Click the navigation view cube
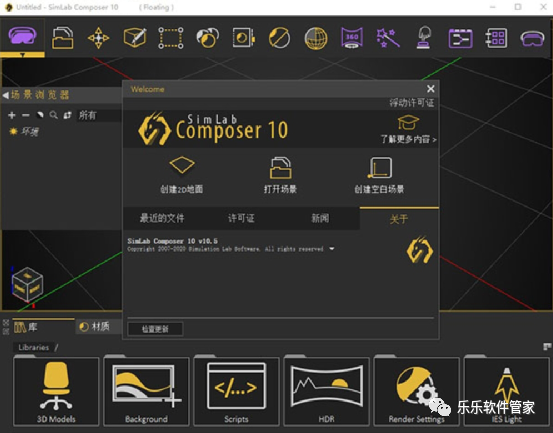553x433 pixels. [27, 285]
